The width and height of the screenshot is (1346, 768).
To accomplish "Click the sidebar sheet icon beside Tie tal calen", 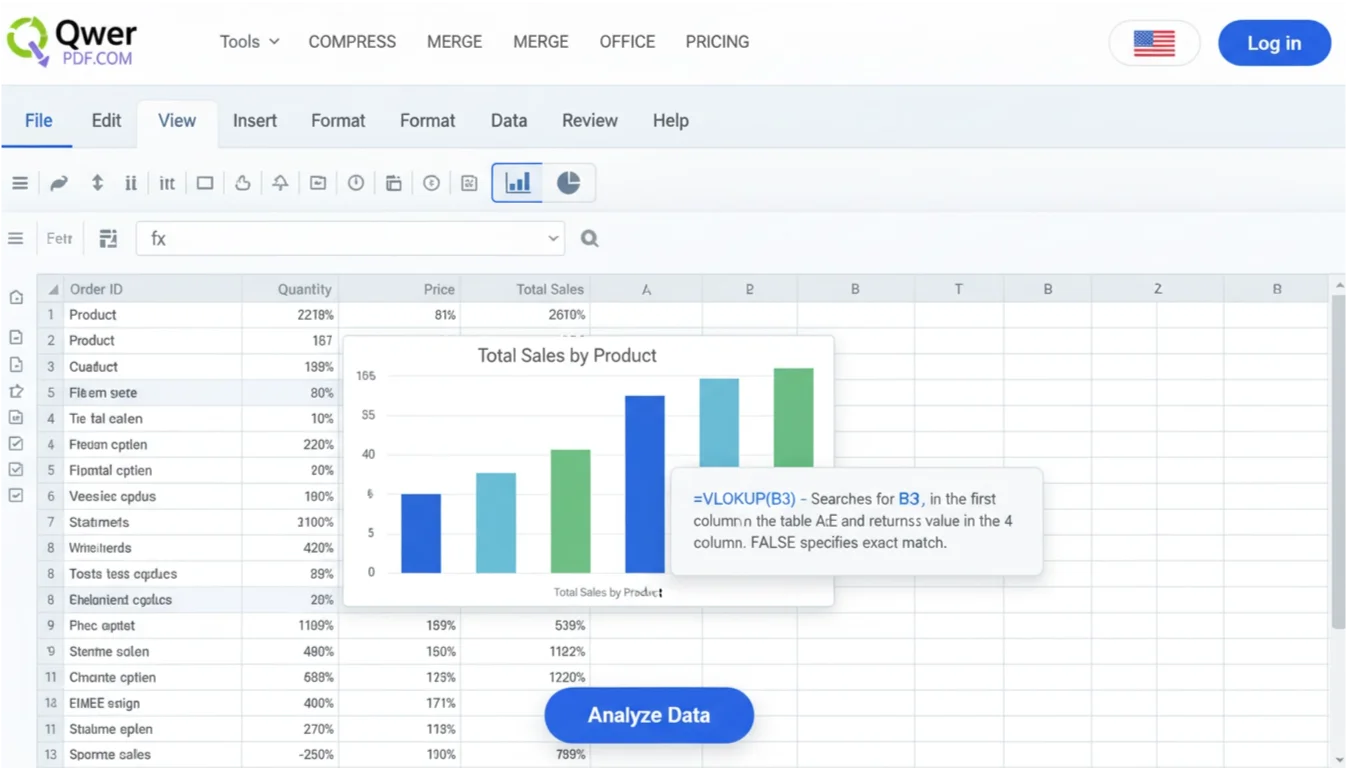I will pos(16,417).
